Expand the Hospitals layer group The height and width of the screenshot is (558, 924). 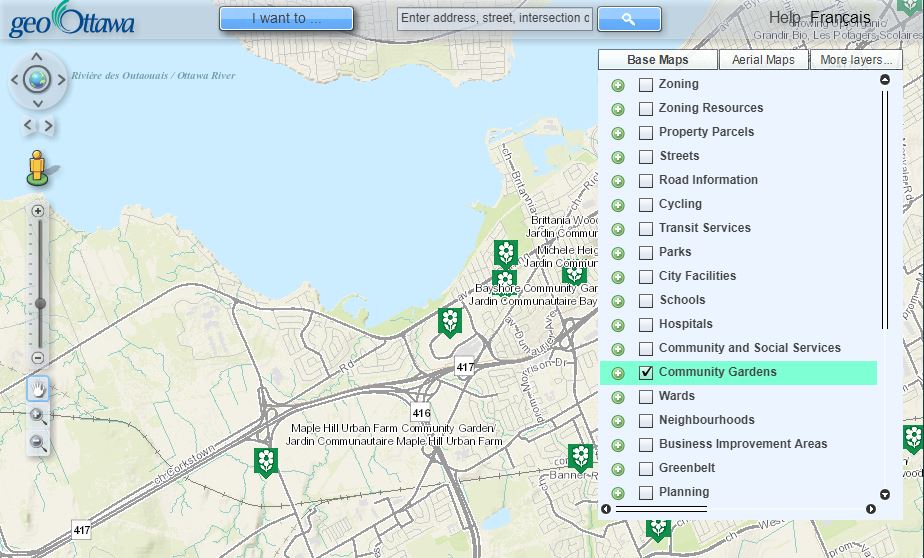618,325
